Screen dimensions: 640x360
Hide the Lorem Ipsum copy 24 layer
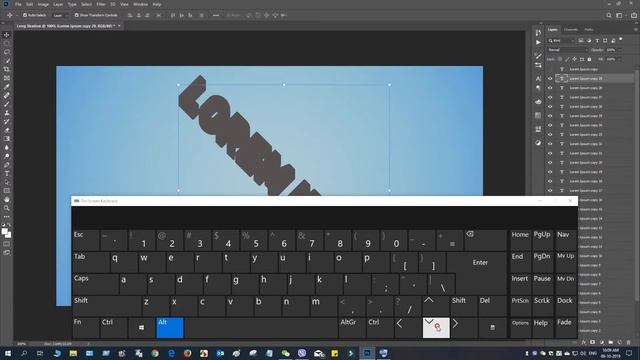click(x=550, y=125)
